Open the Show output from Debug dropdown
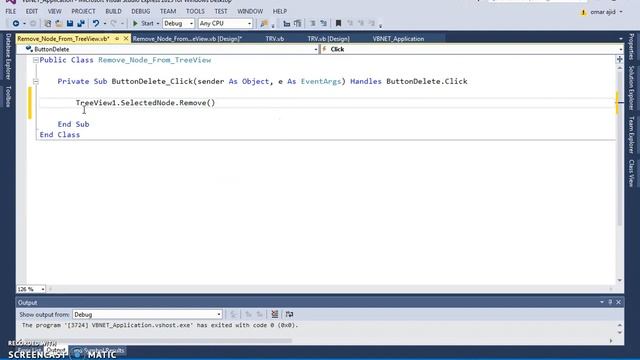The width and height of the screenshot is (640, 360). tap(147, 314)
